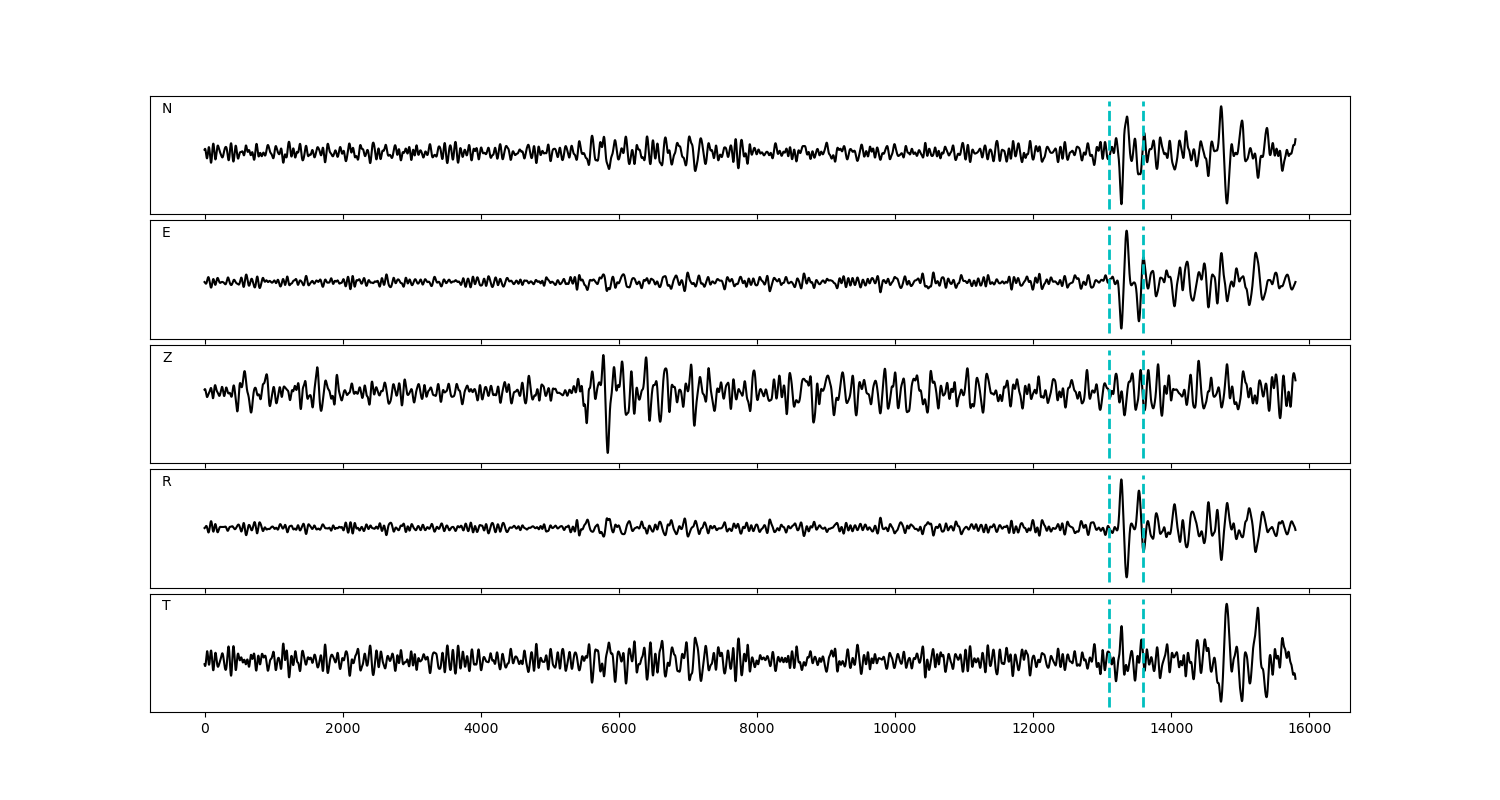Image resolution: width=1500 pixels, height=800 pixels.
Task: Click left cyan dashed marker in Z panel
Action: (x=1109, y=430)
